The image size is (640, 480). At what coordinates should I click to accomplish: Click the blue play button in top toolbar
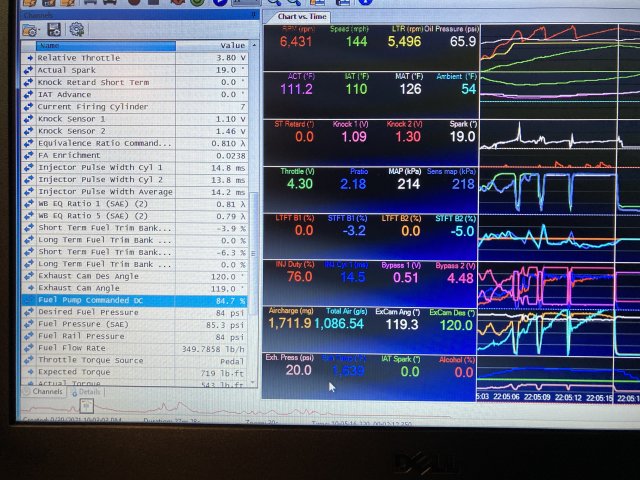pyautogui.click(x=220, y=2)
